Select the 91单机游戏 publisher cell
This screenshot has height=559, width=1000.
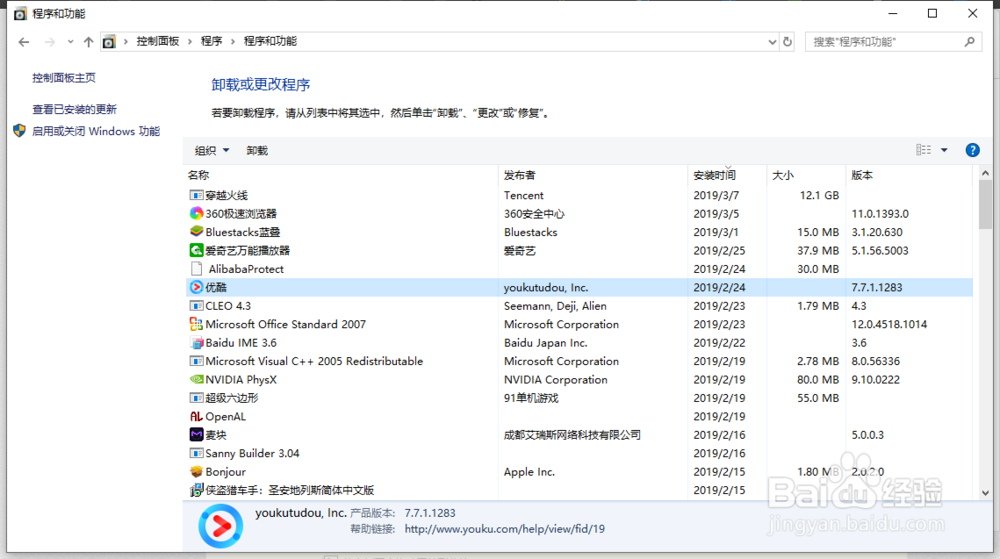pyautogui.click(x=531, y=398)
